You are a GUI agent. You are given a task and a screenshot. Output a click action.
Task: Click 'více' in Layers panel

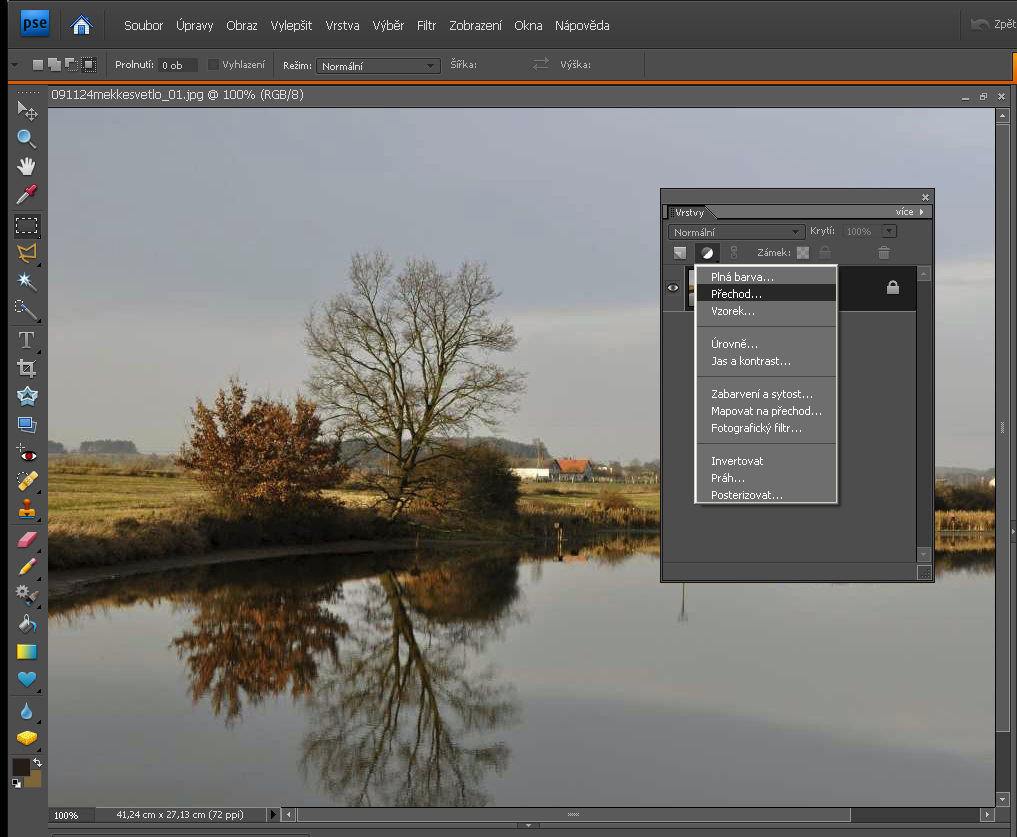909,212
